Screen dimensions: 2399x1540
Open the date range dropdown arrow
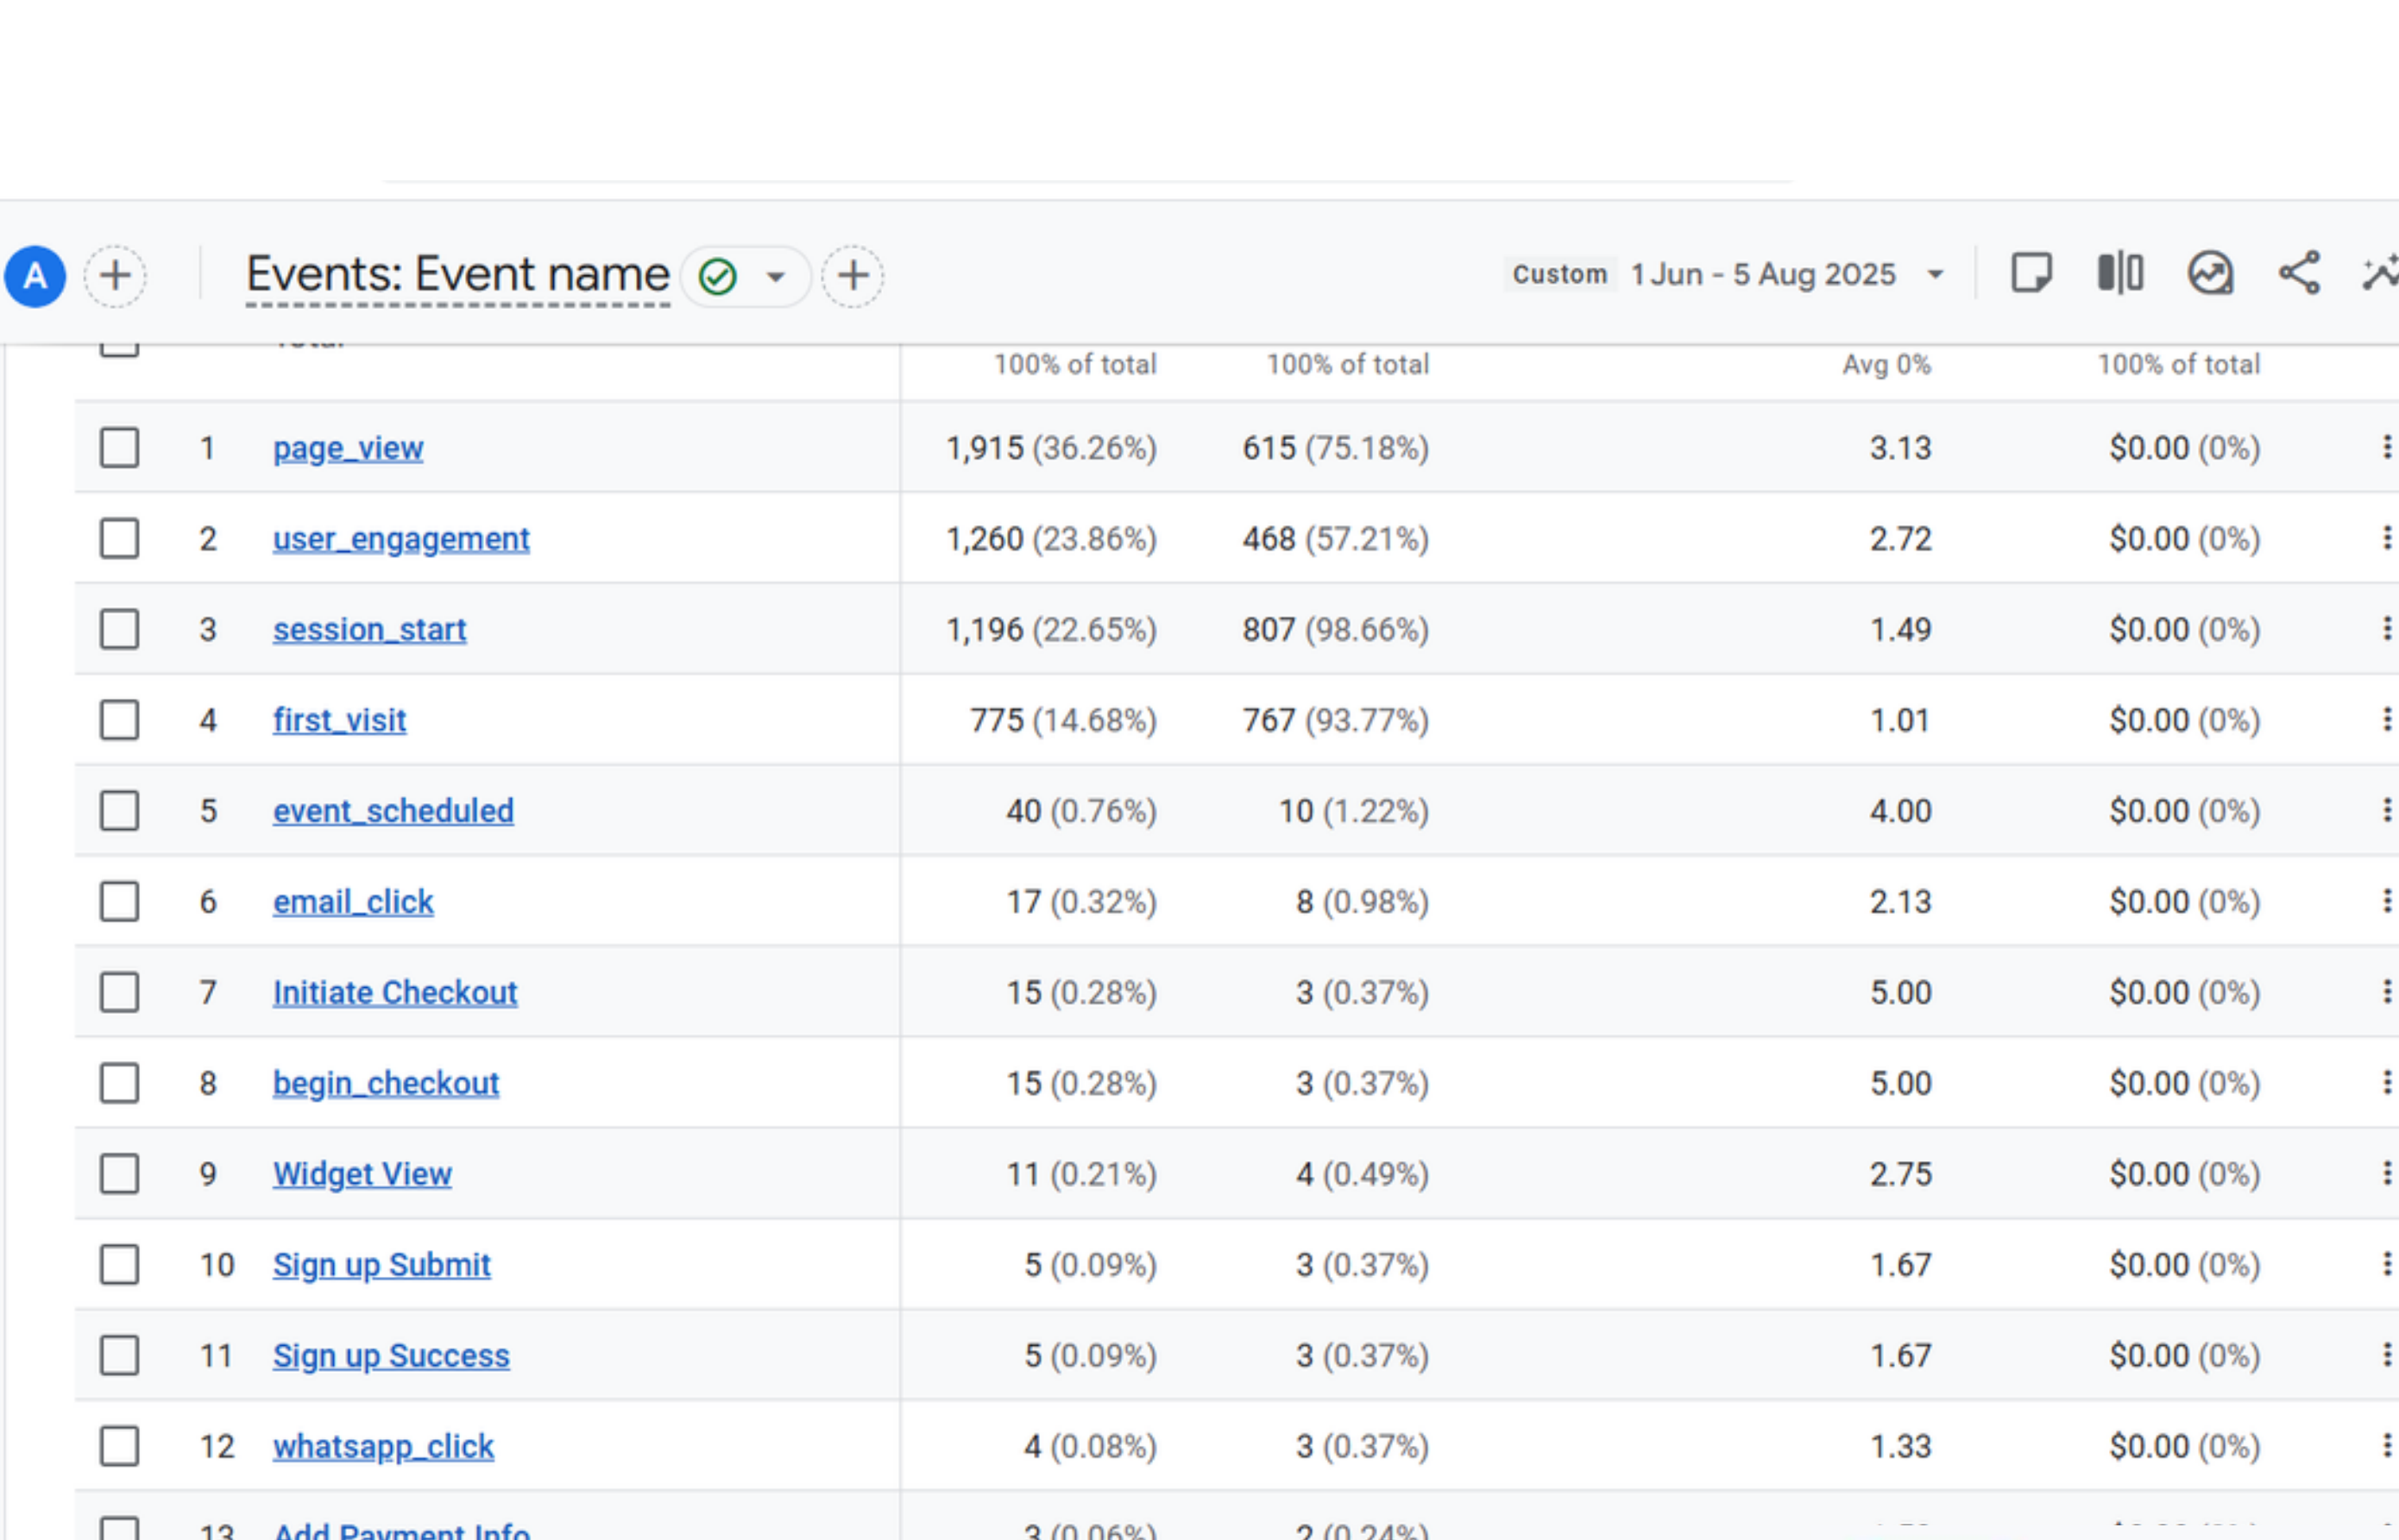(x=1936, y=275)
